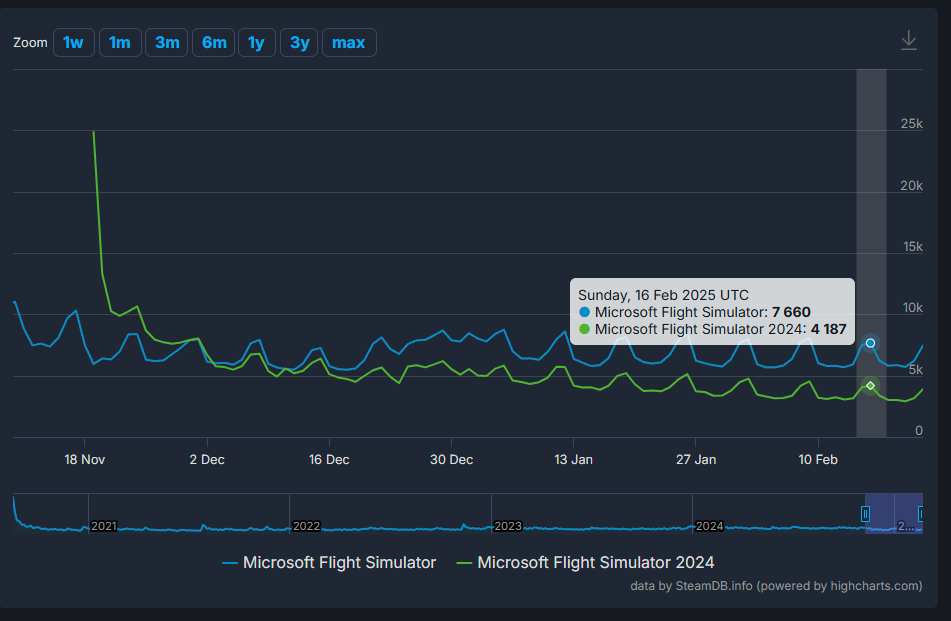Select the 1m zoom preset

pyautogui.click(x=119, y=42)
